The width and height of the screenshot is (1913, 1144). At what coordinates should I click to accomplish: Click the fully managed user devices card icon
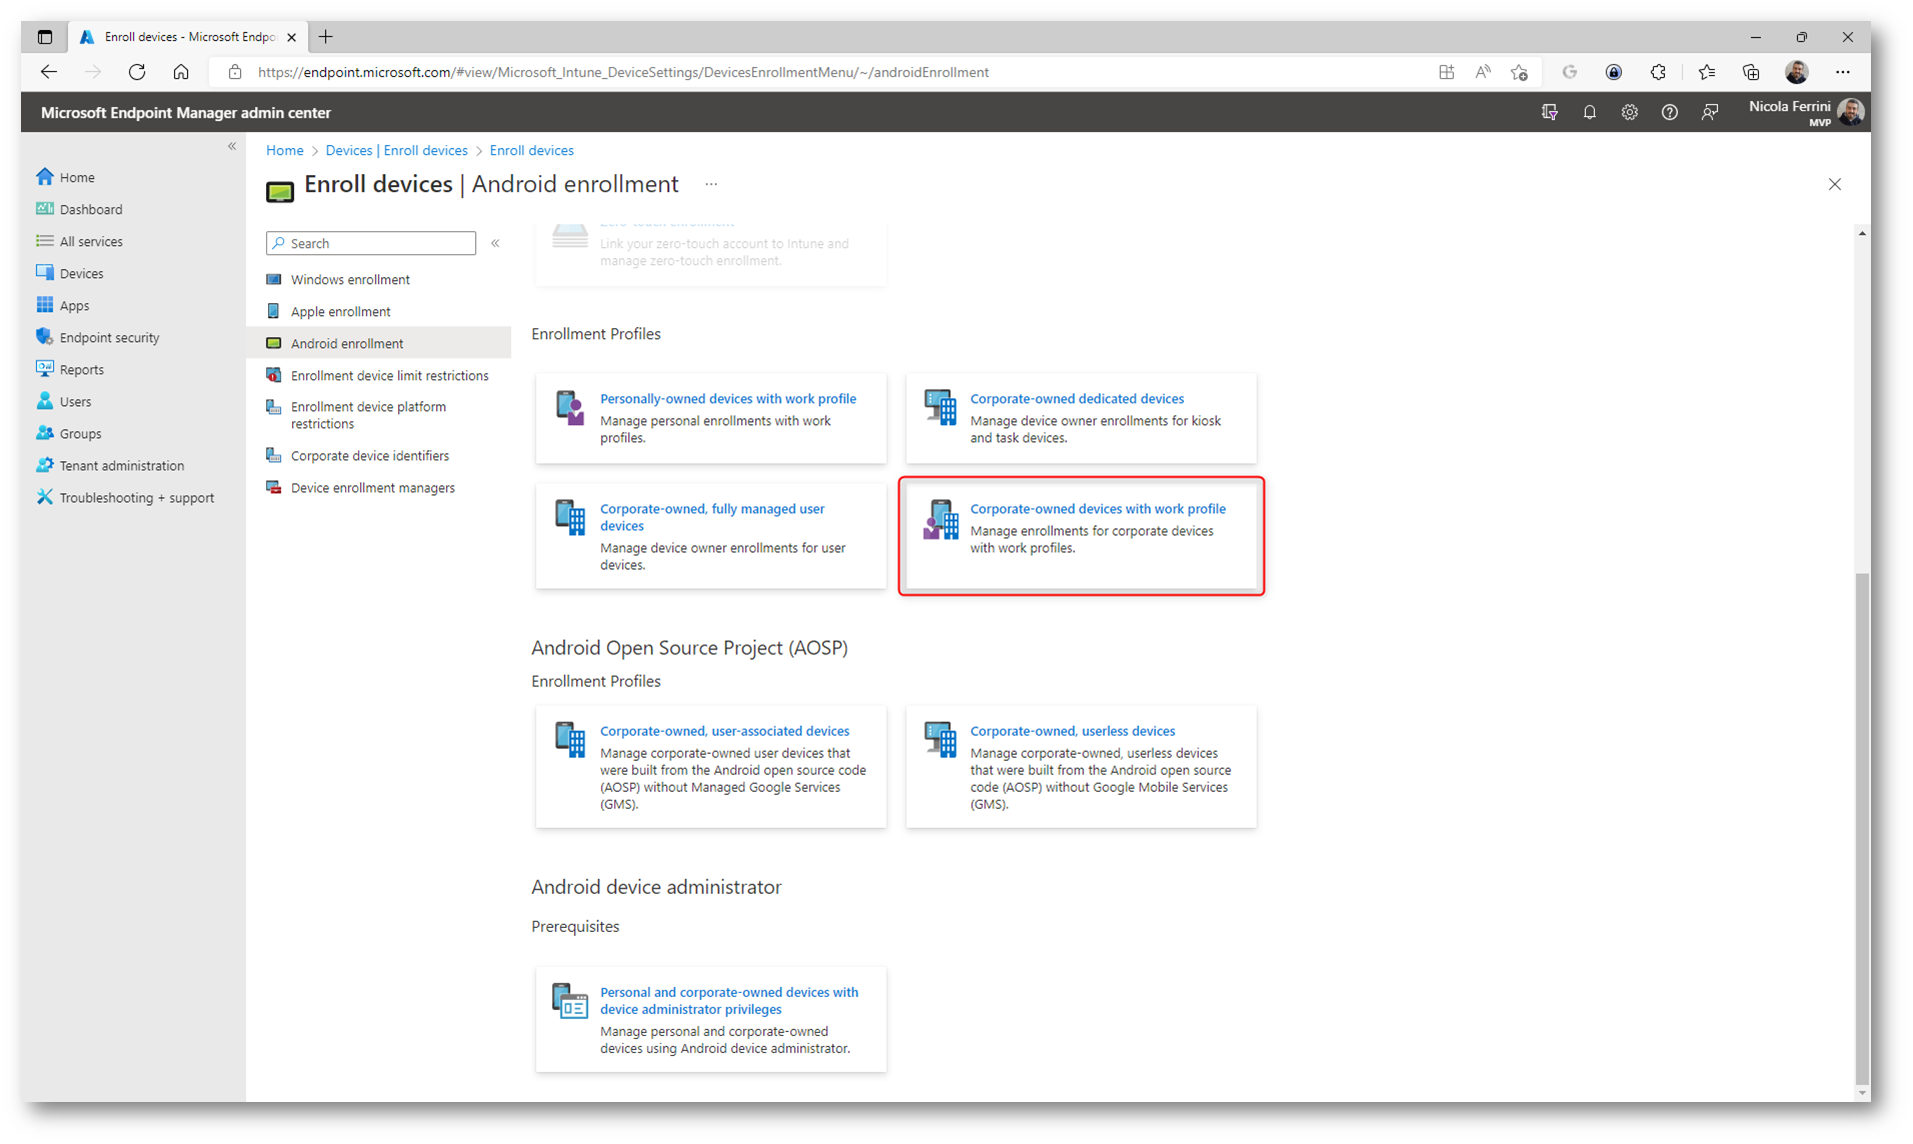pyautogui.click(x=570, y=517)
